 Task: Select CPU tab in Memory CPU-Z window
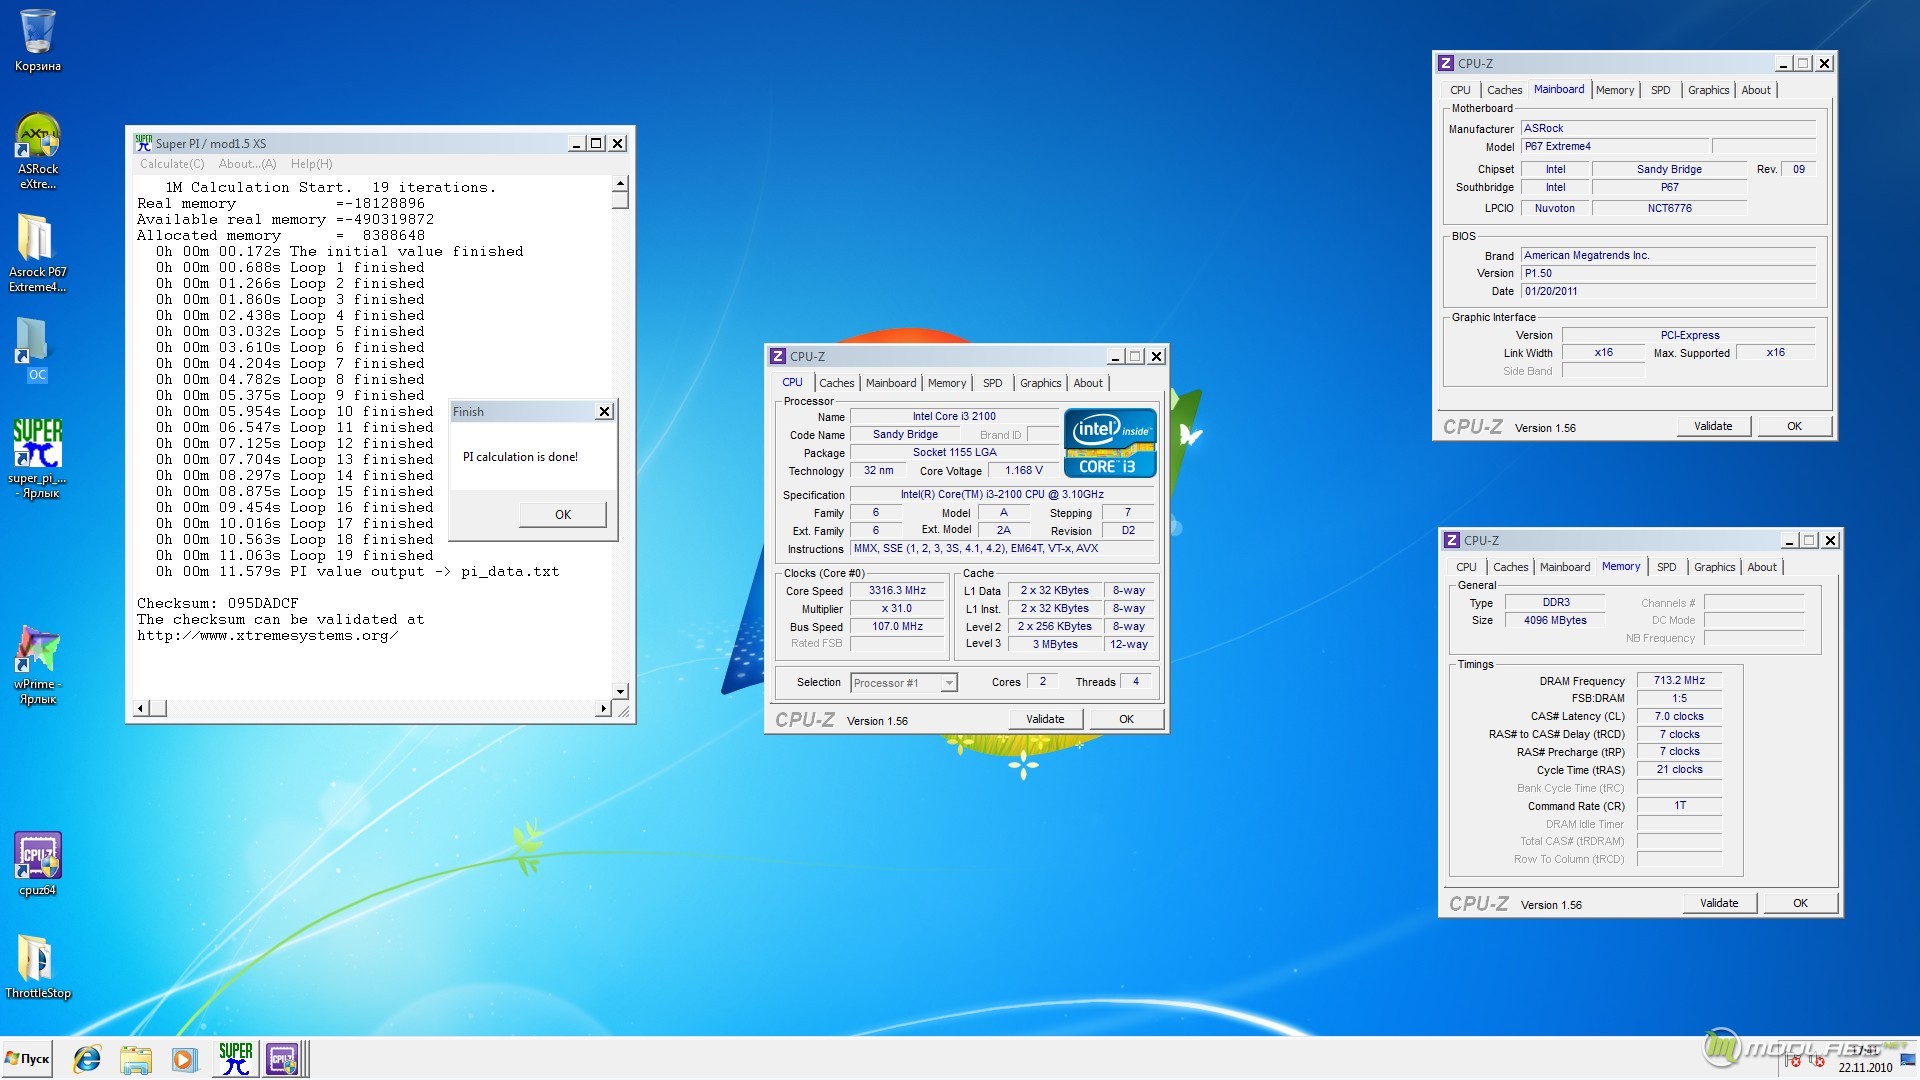(x=1466, y=567)
